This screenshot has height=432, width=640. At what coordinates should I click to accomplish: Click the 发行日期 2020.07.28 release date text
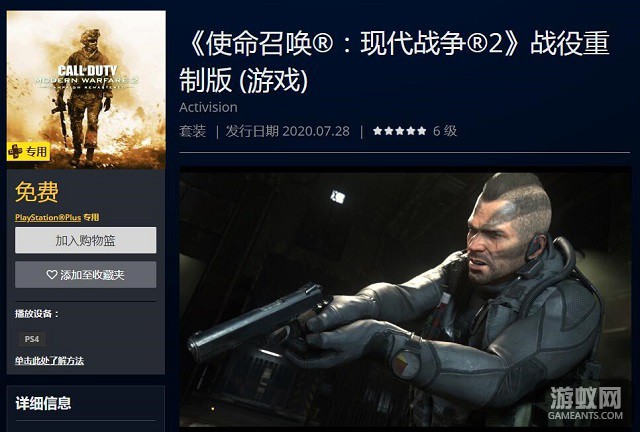[x=287, y=131]
